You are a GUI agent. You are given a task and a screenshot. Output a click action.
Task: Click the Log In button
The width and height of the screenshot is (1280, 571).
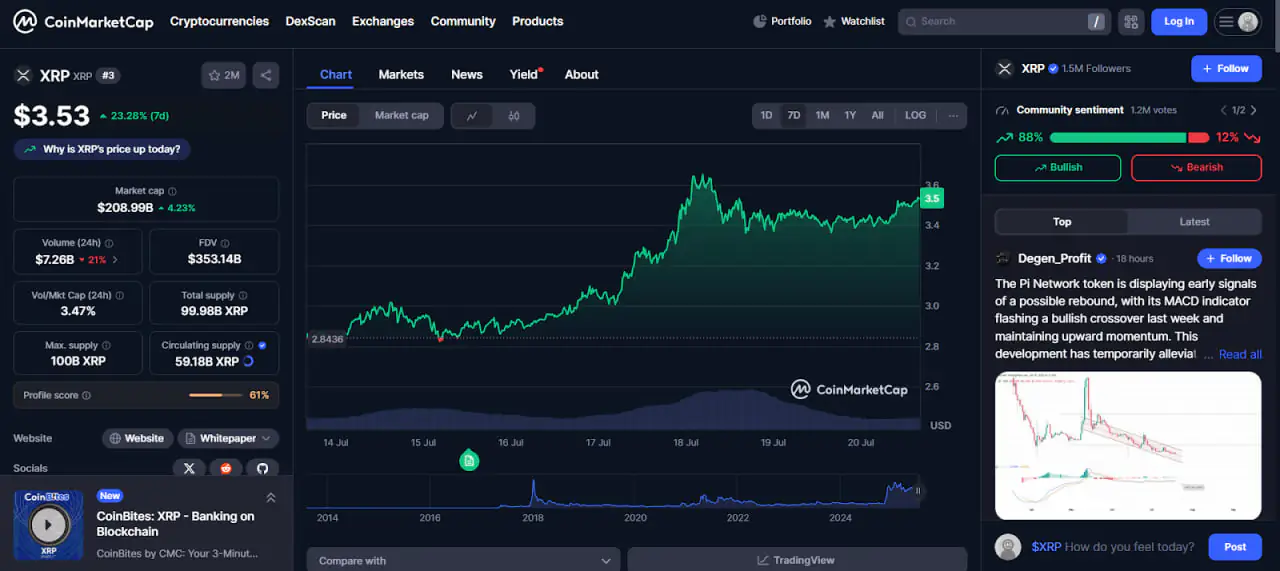pos(1179,22)
